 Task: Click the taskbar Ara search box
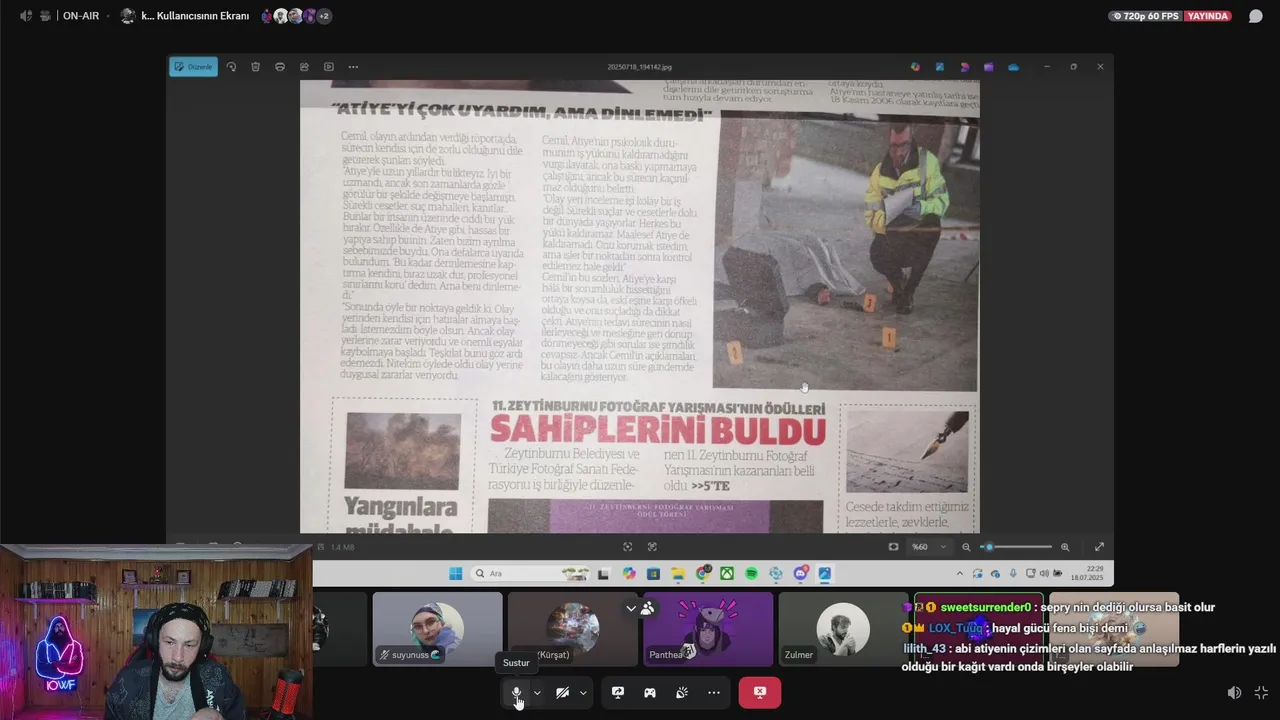click(530, 573)
